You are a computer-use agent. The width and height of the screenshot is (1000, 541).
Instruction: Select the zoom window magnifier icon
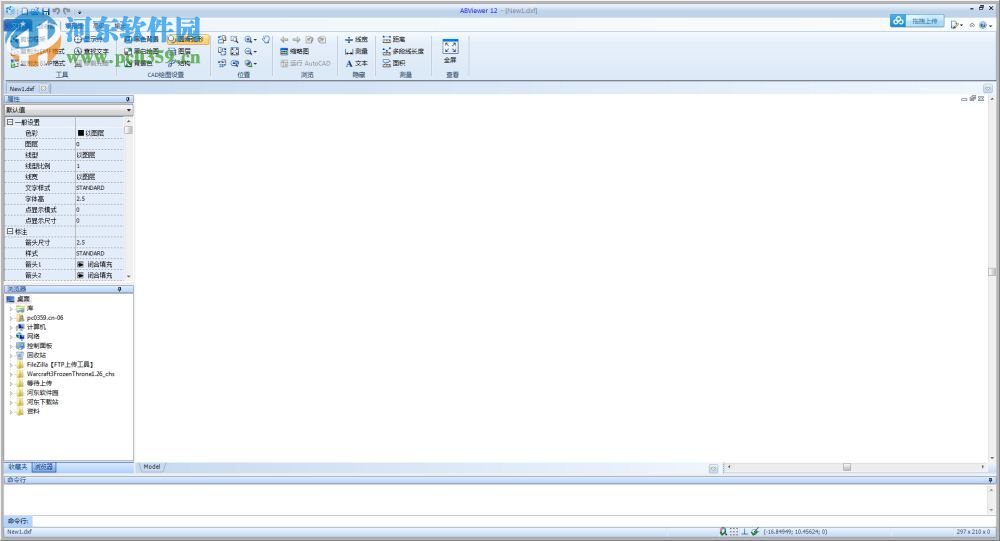point(235,40)
